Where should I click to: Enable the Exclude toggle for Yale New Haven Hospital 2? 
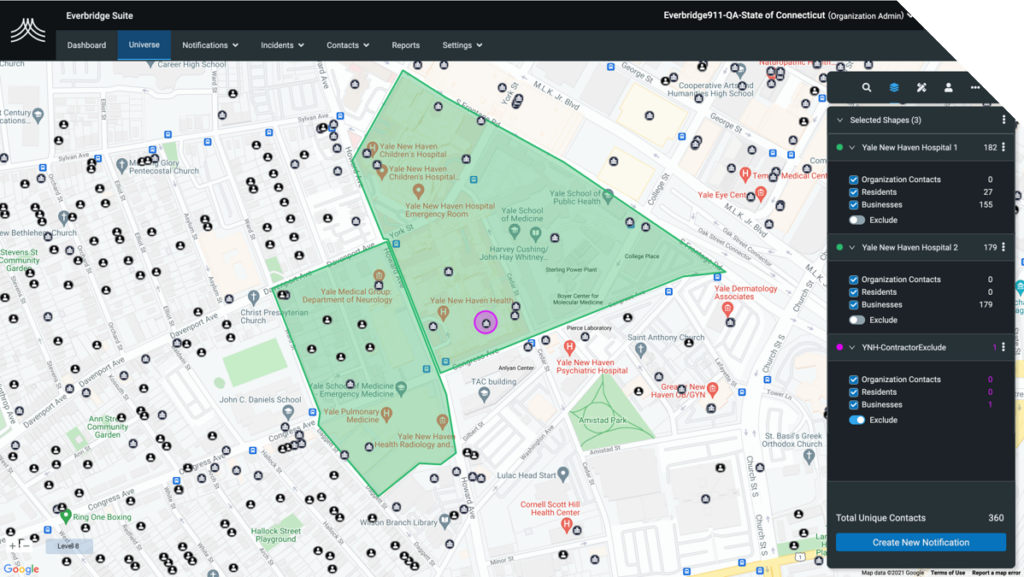click(x=857, y=320)
